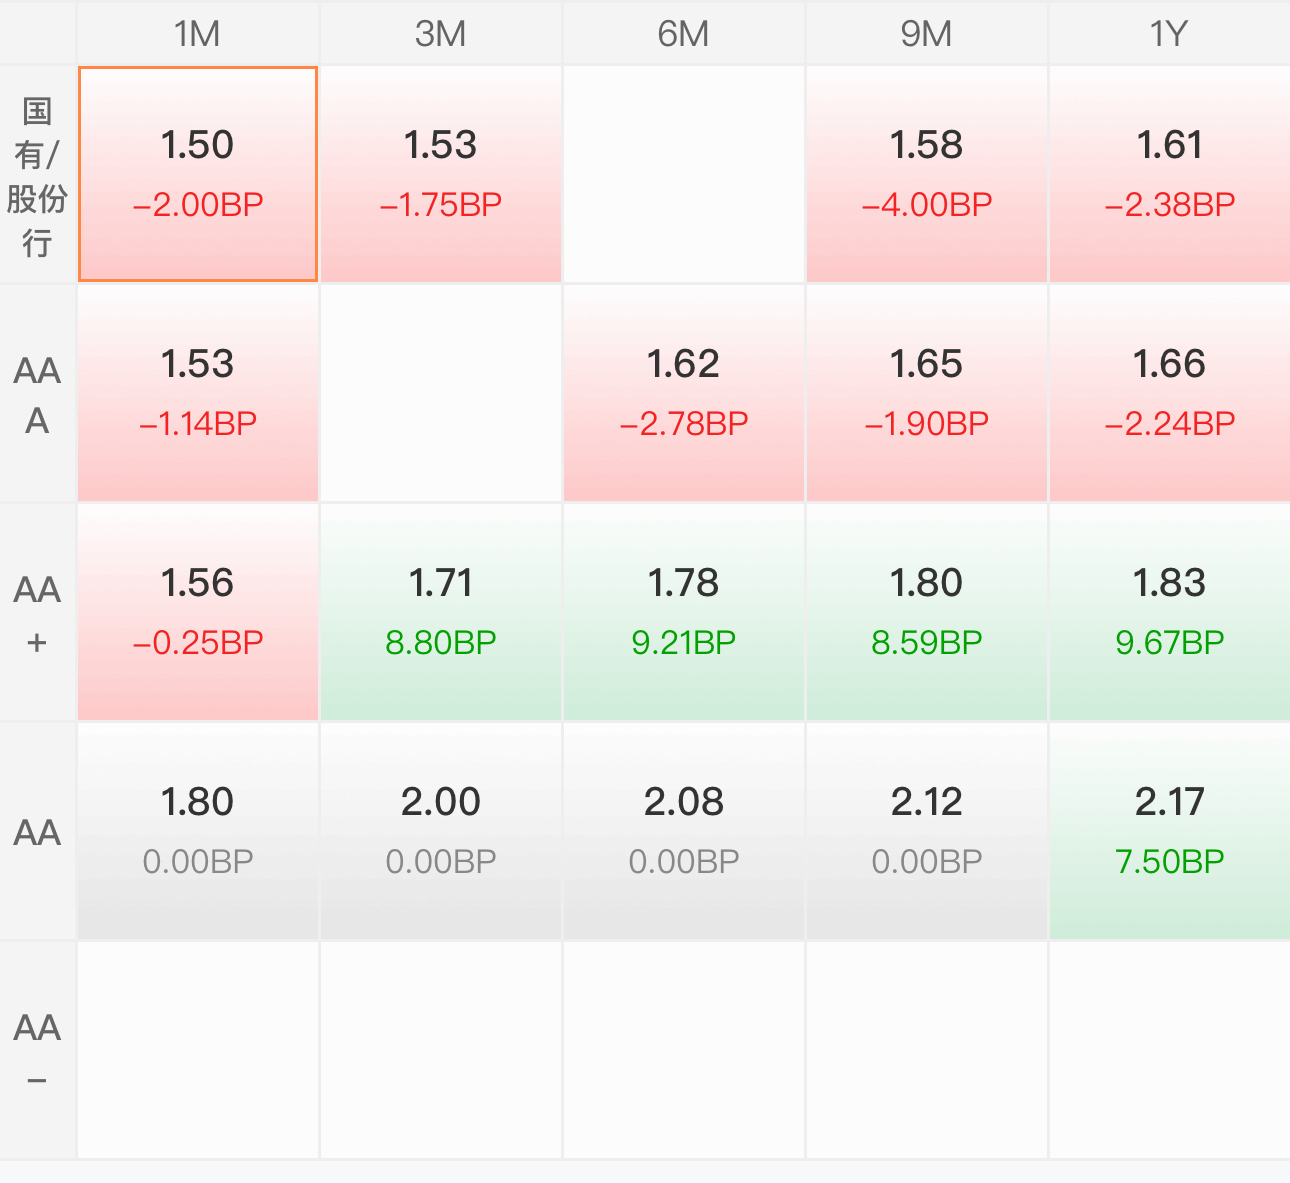Select the 1.83 cell showing 9.67BP
The image size is (1290, 1183).
[x=1170, y=612]
